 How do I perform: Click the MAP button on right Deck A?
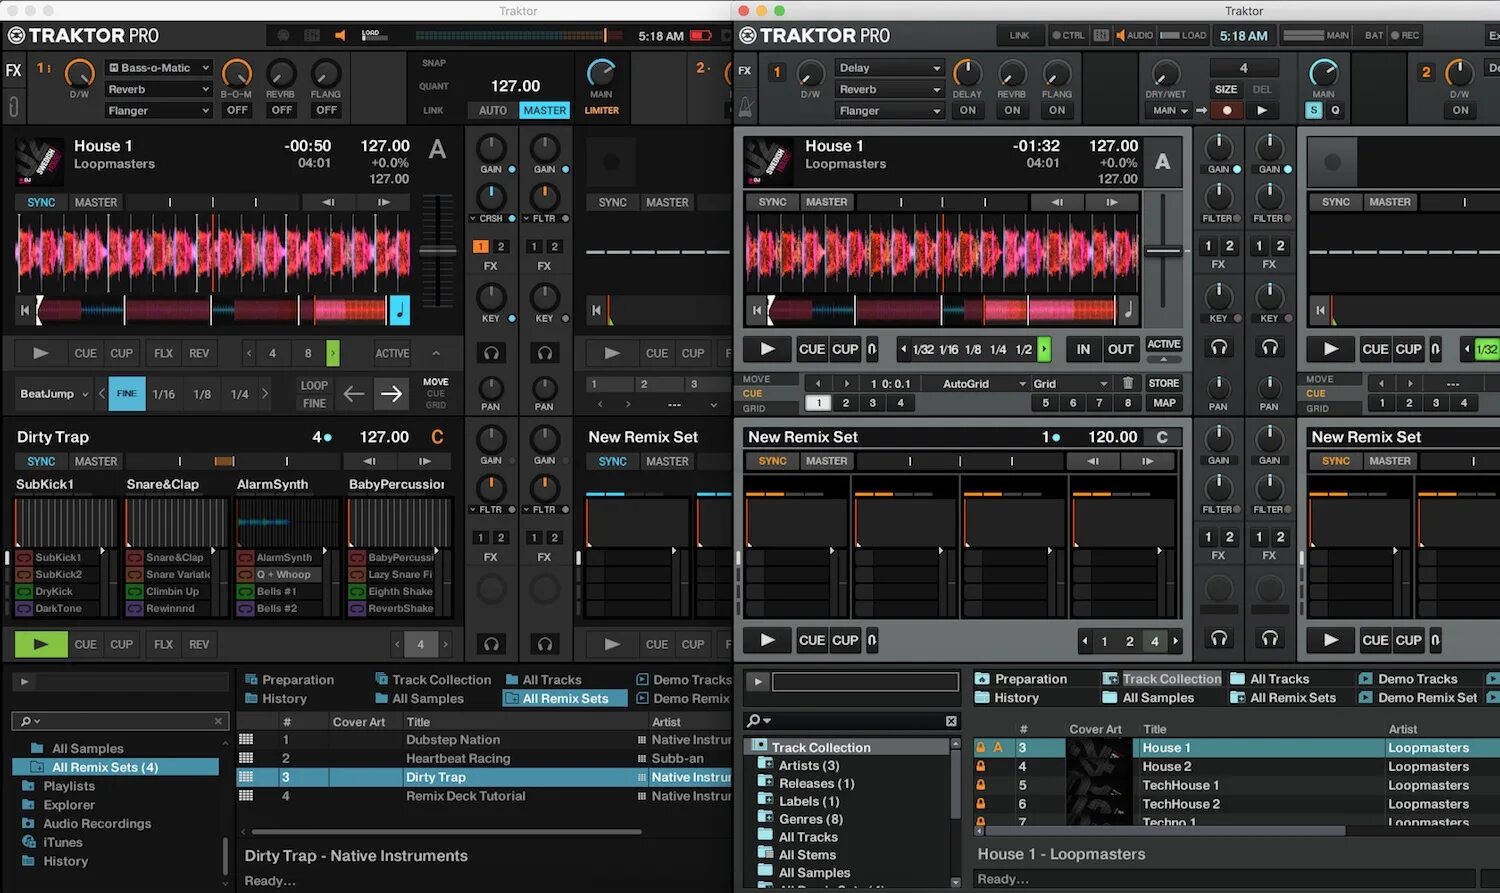pos(1164,403)
